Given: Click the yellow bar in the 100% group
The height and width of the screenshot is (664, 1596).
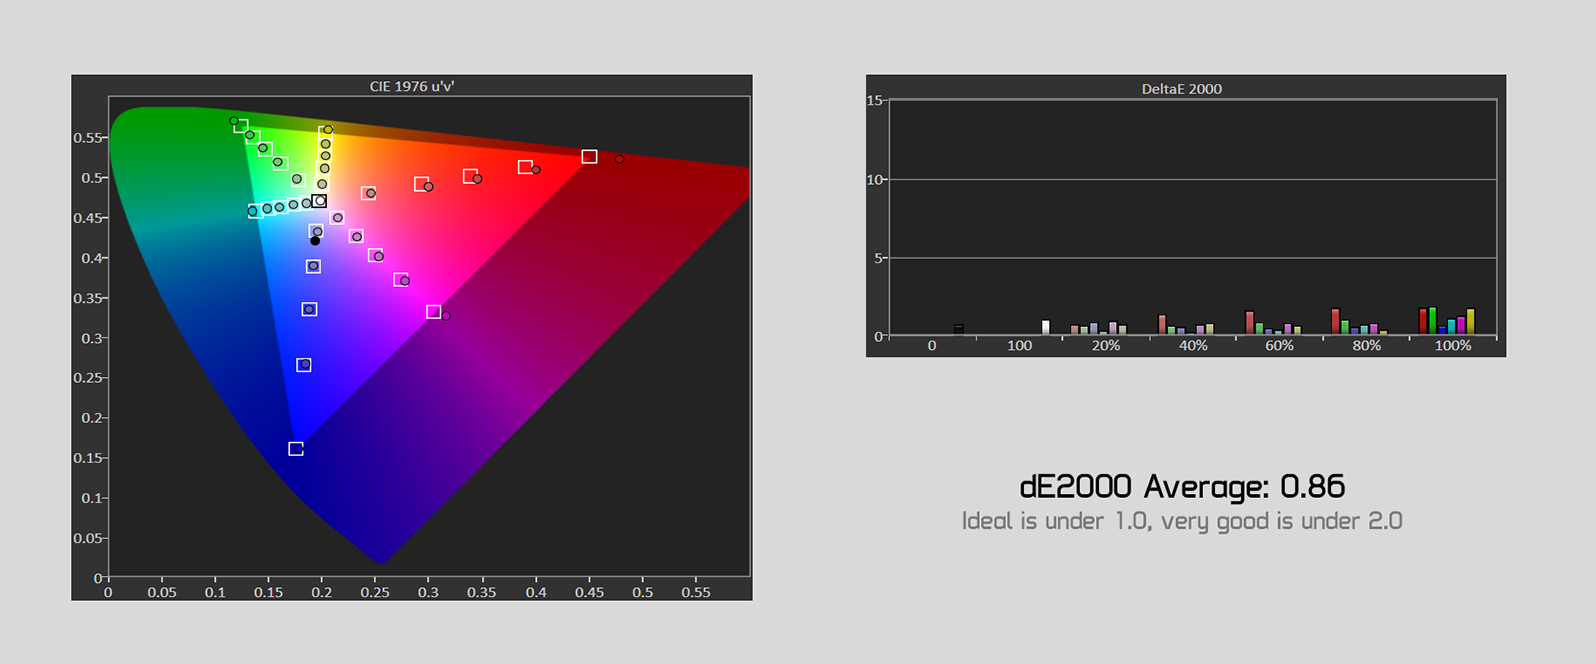Looking at the screenshot, I should coord(1470,321).
